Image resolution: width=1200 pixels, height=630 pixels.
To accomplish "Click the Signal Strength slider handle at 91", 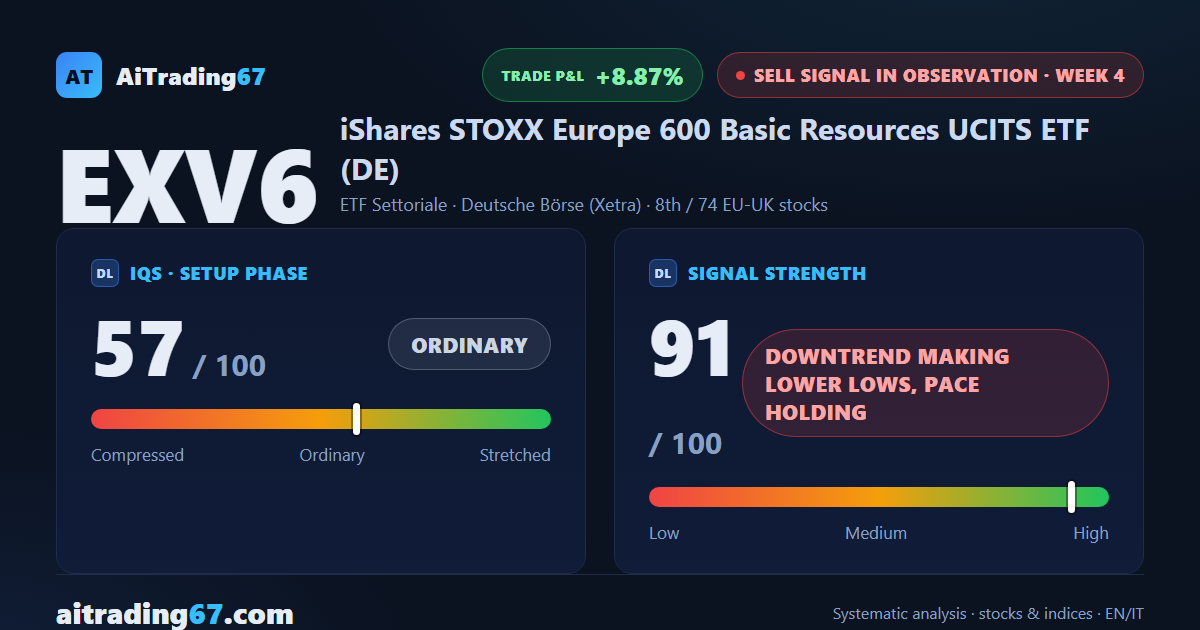I will [1071, 497].
